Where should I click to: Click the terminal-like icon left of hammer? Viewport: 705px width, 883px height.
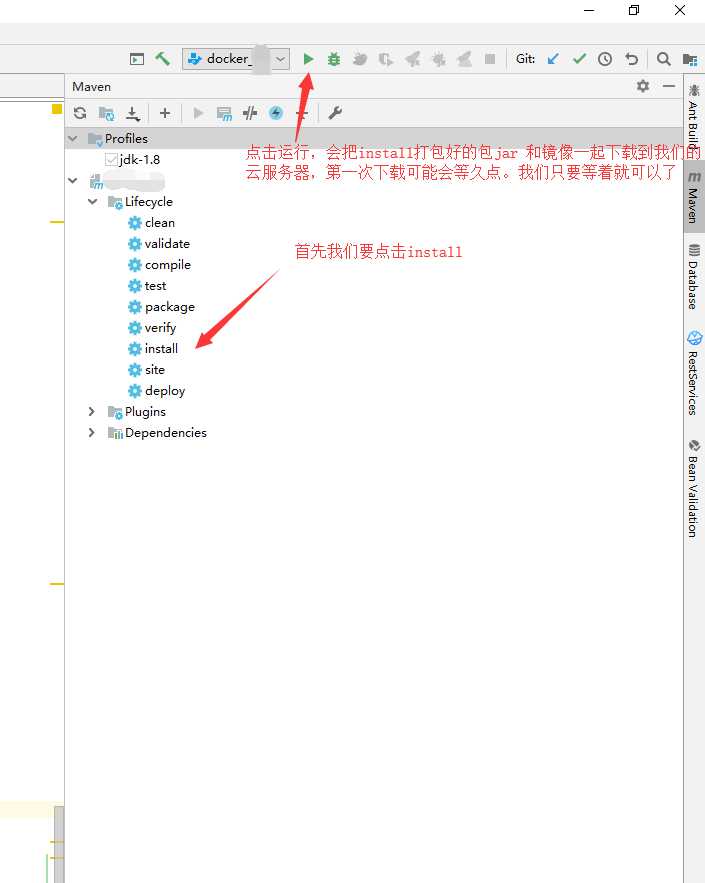pos(137,59)
